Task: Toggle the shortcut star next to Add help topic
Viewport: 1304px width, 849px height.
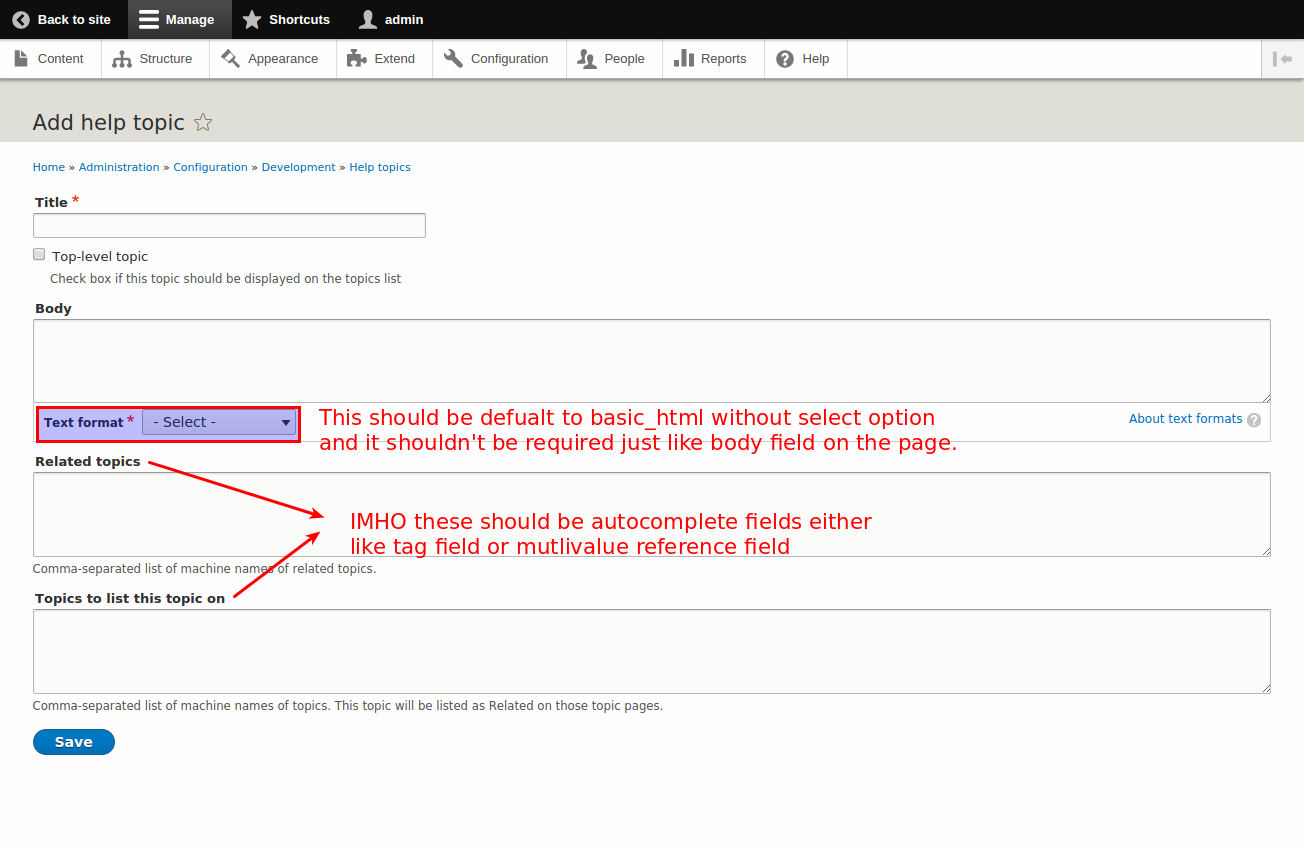Action: pyautogui.click(x=203, y=122)
